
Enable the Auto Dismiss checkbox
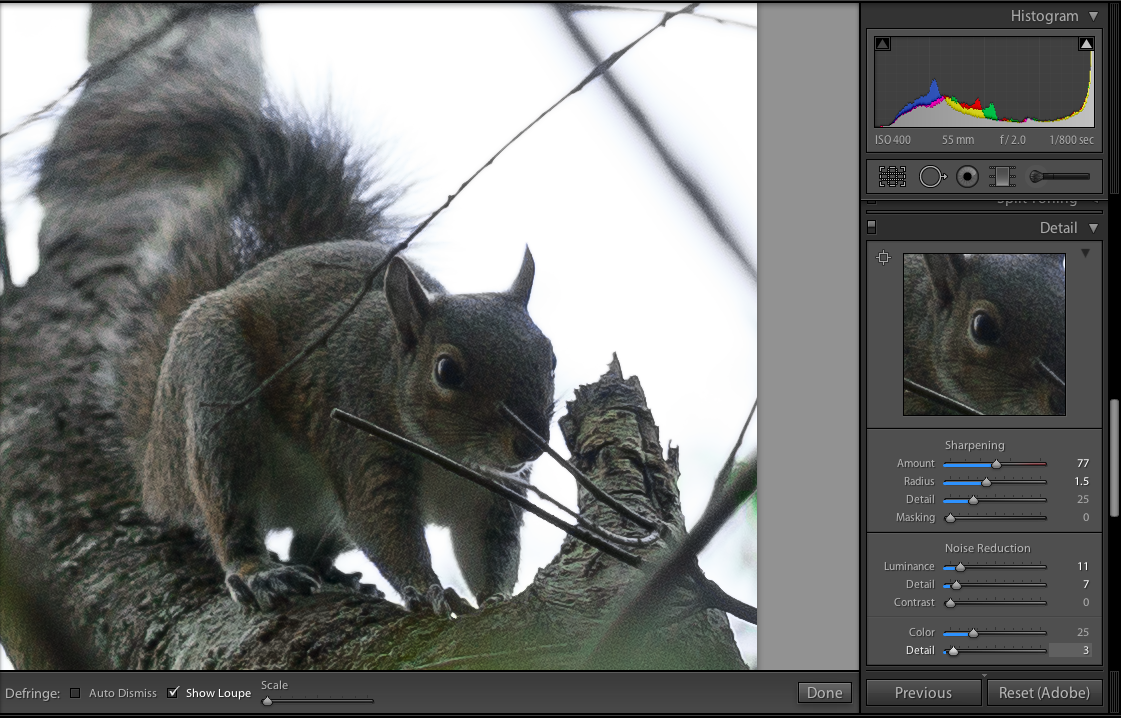point(75,693)
